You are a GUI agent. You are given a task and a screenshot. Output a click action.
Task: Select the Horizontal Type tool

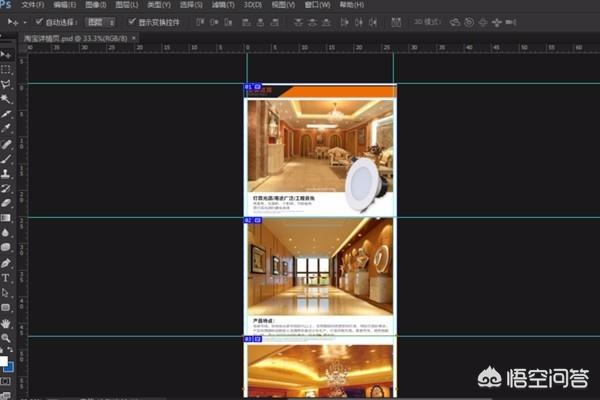pyautogui.click(x=6, y=278)
